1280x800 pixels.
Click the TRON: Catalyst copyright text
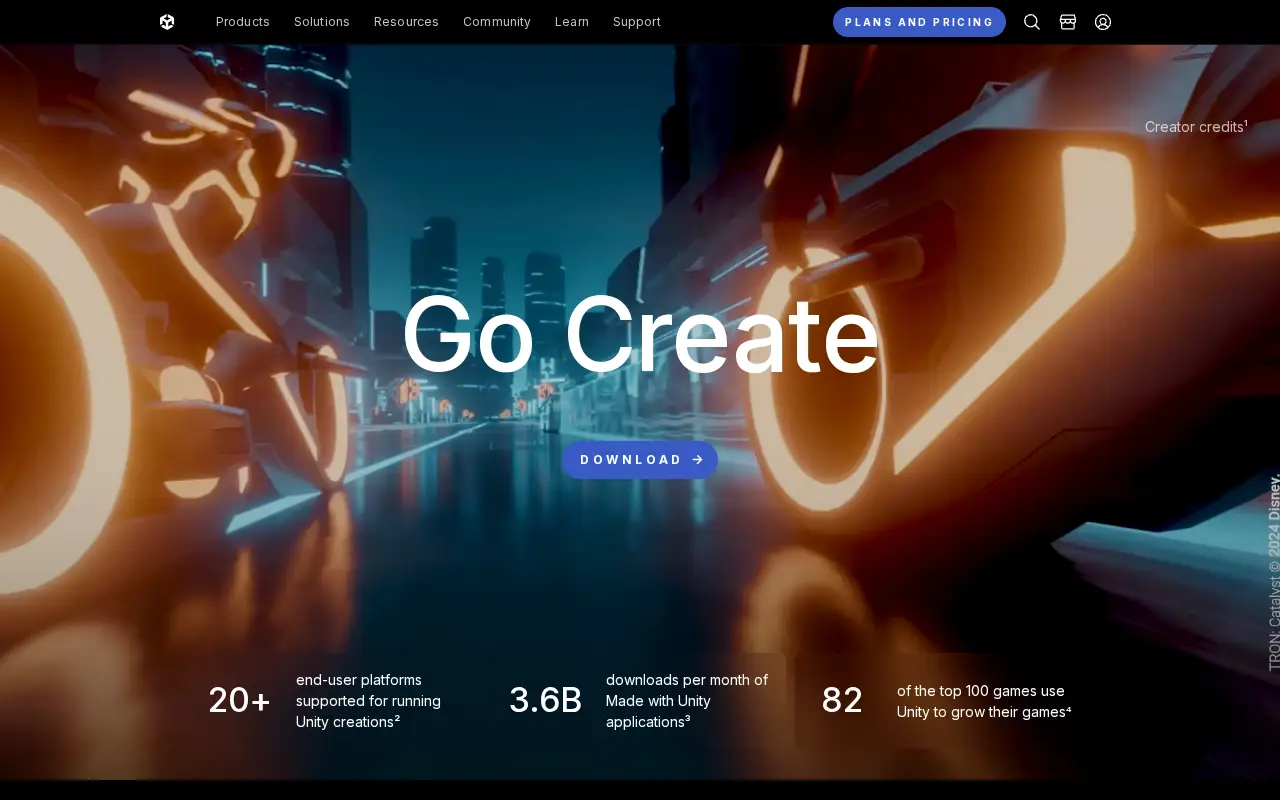coord(1274,572)
